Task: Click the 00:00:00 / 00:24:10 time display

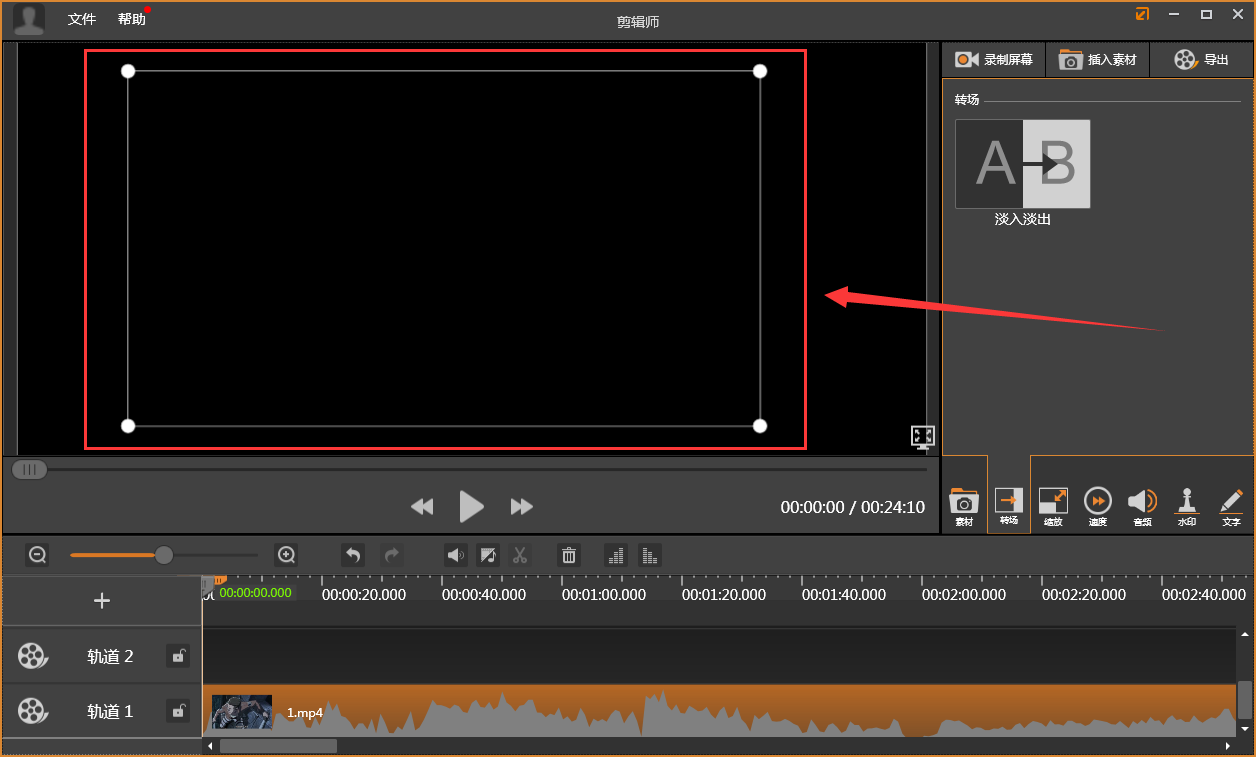Action: (x=853, y=507)
